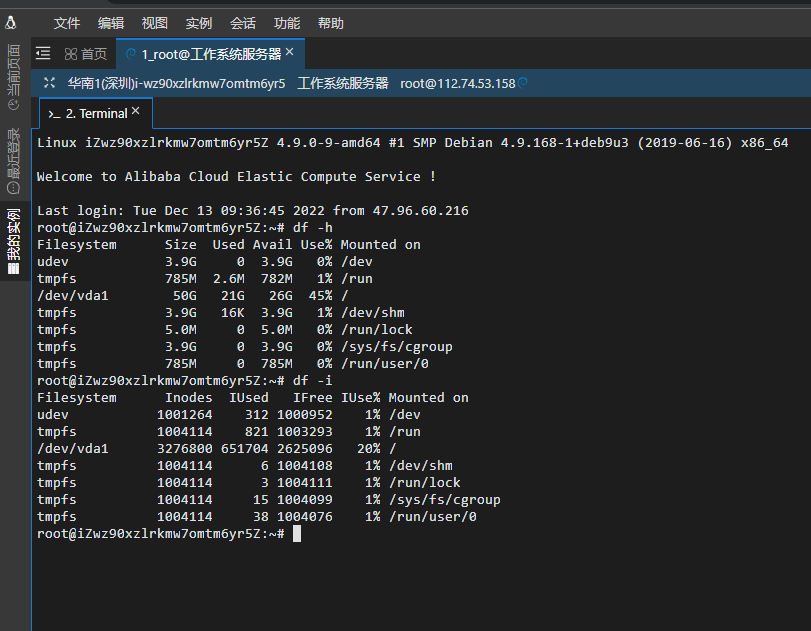Viewport: 811px width, 631px height.
Task: Click the Linux kernel version line
Action: tap(412, 143)
